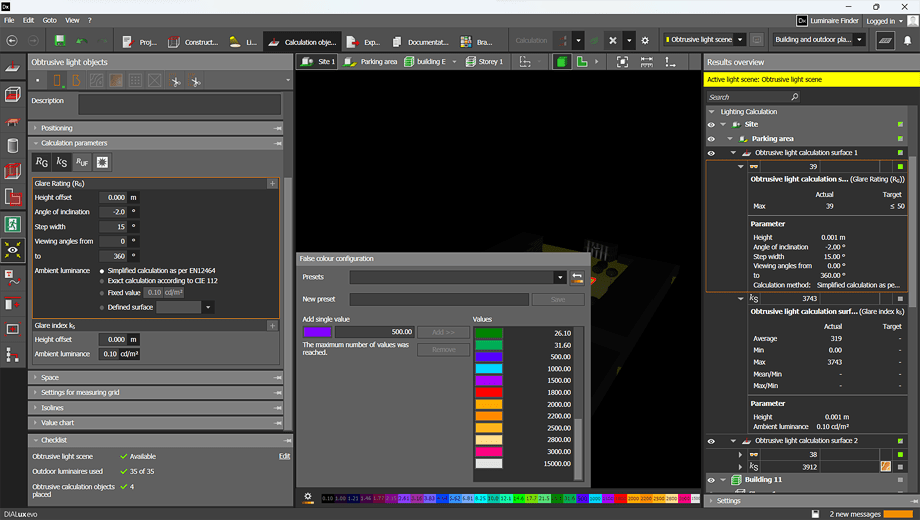Screen dimensions: 920x520
Task: Click the notifications bell icon
Action: pyautogui.click(x=908, y=41)
